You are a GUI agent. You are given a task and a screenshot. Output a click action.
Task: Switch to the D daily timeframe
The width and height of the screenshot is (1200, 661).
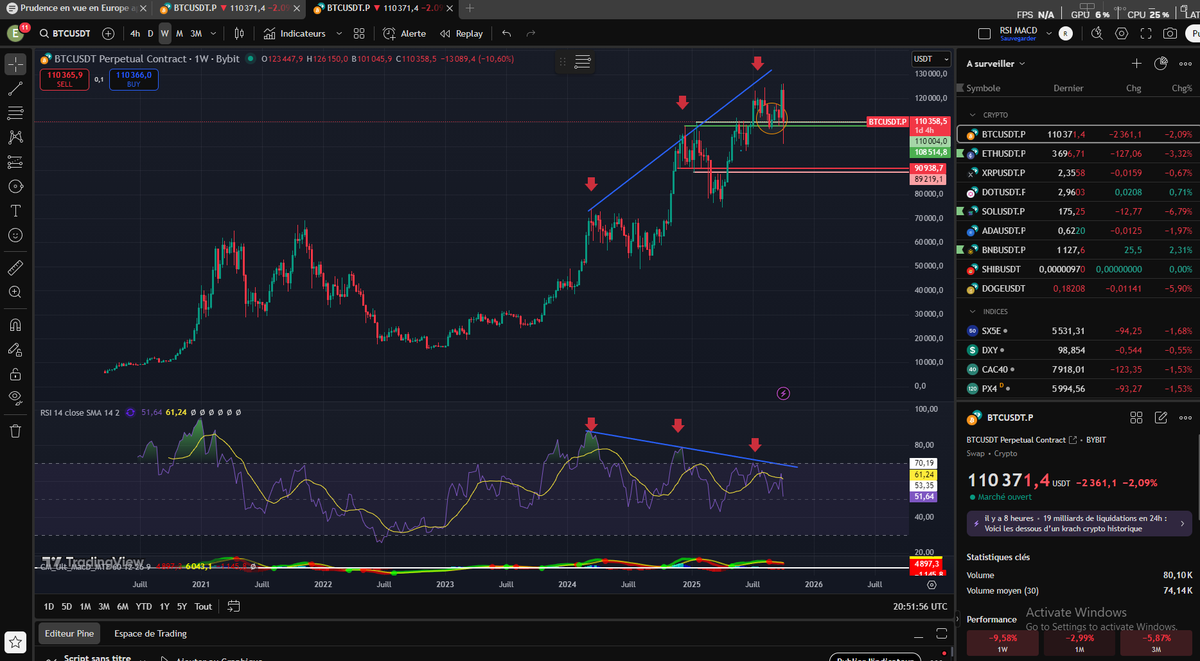point(151,33)
